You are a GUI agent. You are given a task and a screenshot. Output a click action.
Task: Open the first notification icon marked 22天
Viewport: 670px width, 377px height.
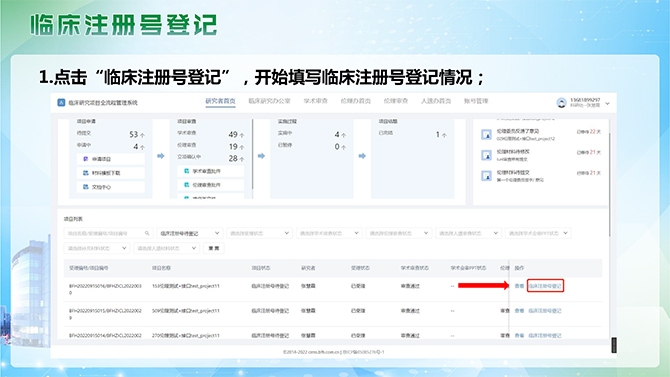486,135
